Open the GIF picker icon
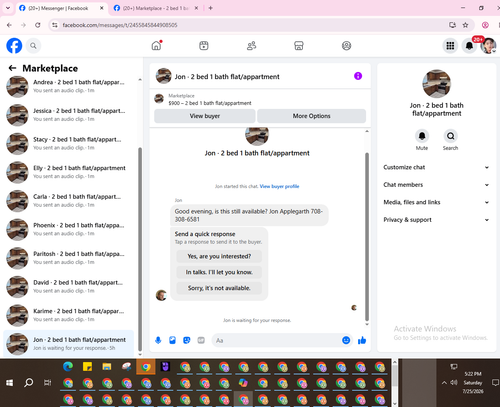This screenshot has width=500, height=407. [x=201, y=340]
